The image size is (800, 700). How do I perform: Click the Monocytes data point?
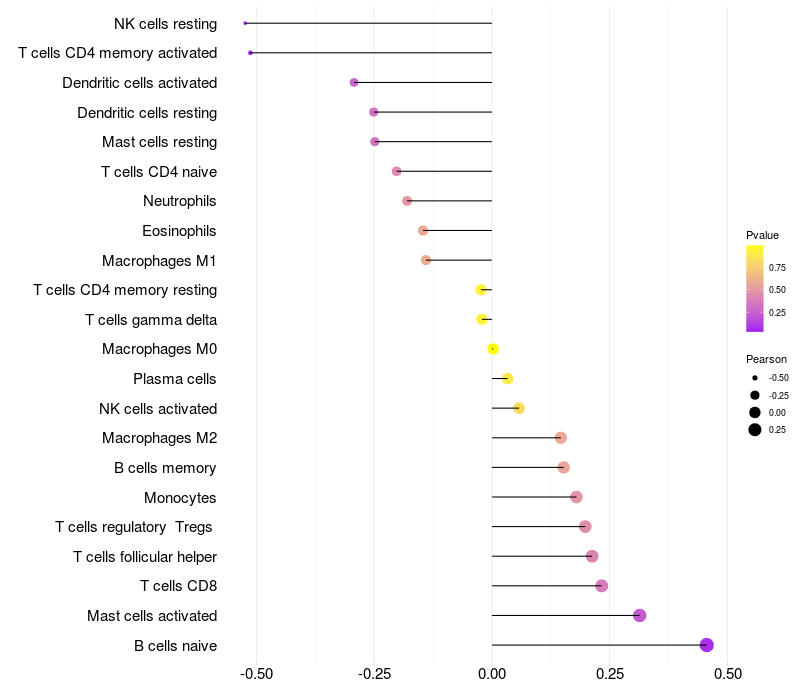pos(576,497)
